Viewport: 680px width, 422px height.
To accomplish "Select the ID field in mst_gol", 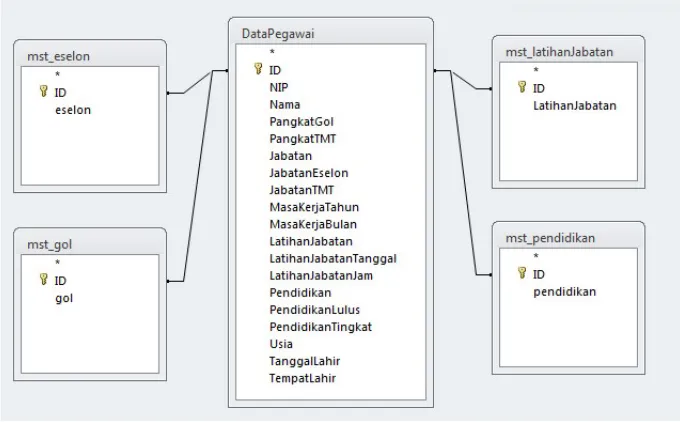I will coord(90,281).
